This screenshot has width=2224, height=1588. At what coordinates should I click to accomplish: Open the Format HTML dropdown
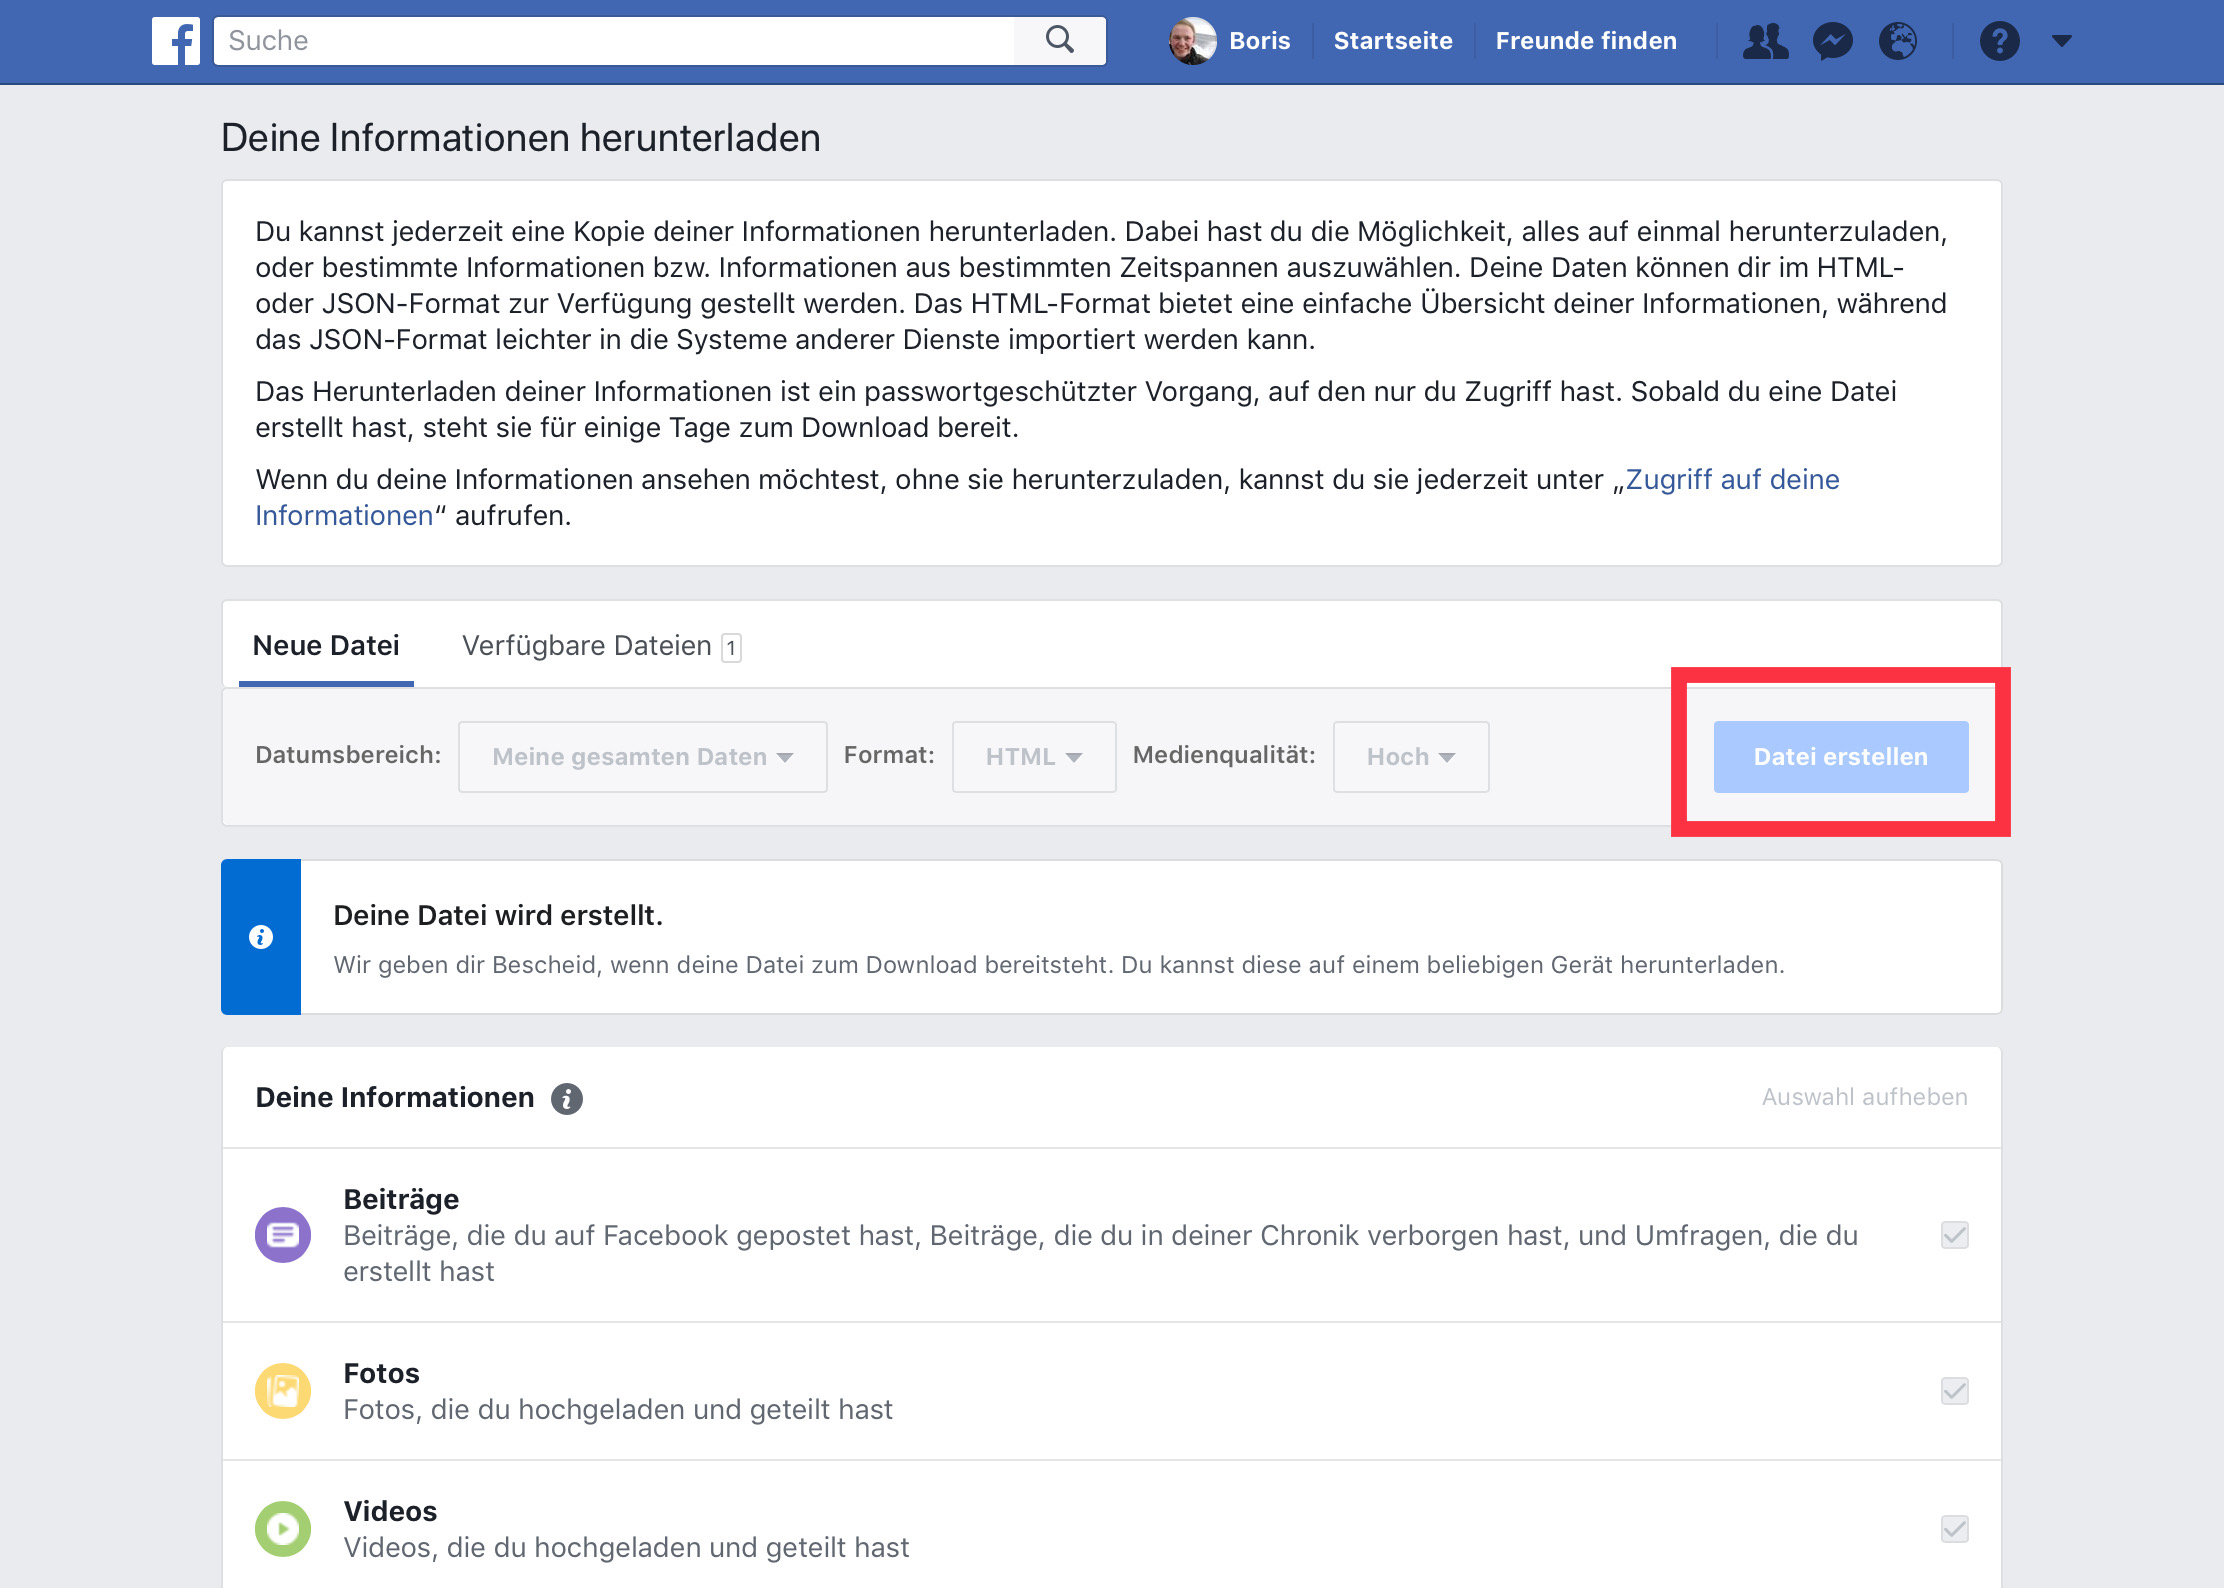[x=1033, y=757]
